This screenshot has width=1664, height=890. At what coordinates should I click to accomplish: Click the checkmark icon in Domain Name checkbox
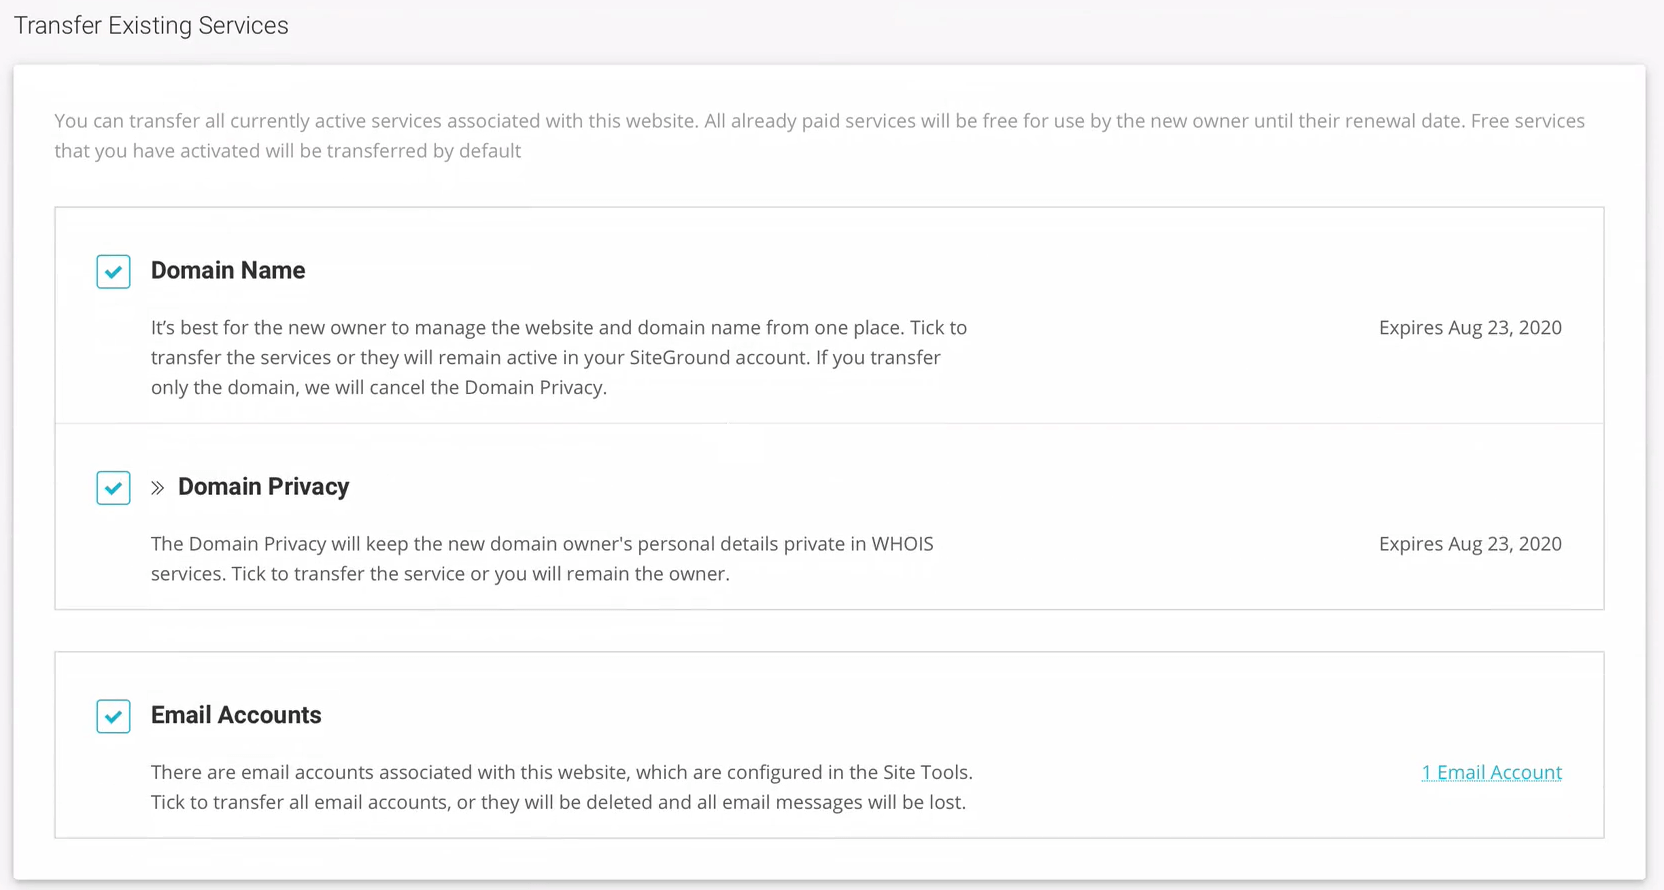tap(113, 271)
